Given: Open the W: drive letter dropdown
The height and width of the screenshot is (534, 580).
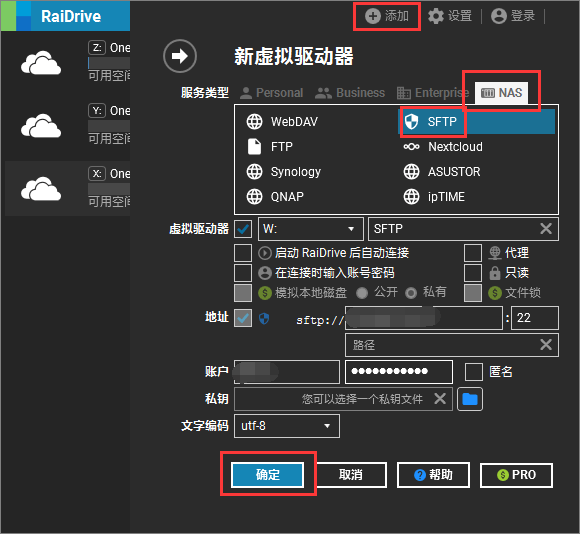Looking at the screenshot, I should pos(311,229).
